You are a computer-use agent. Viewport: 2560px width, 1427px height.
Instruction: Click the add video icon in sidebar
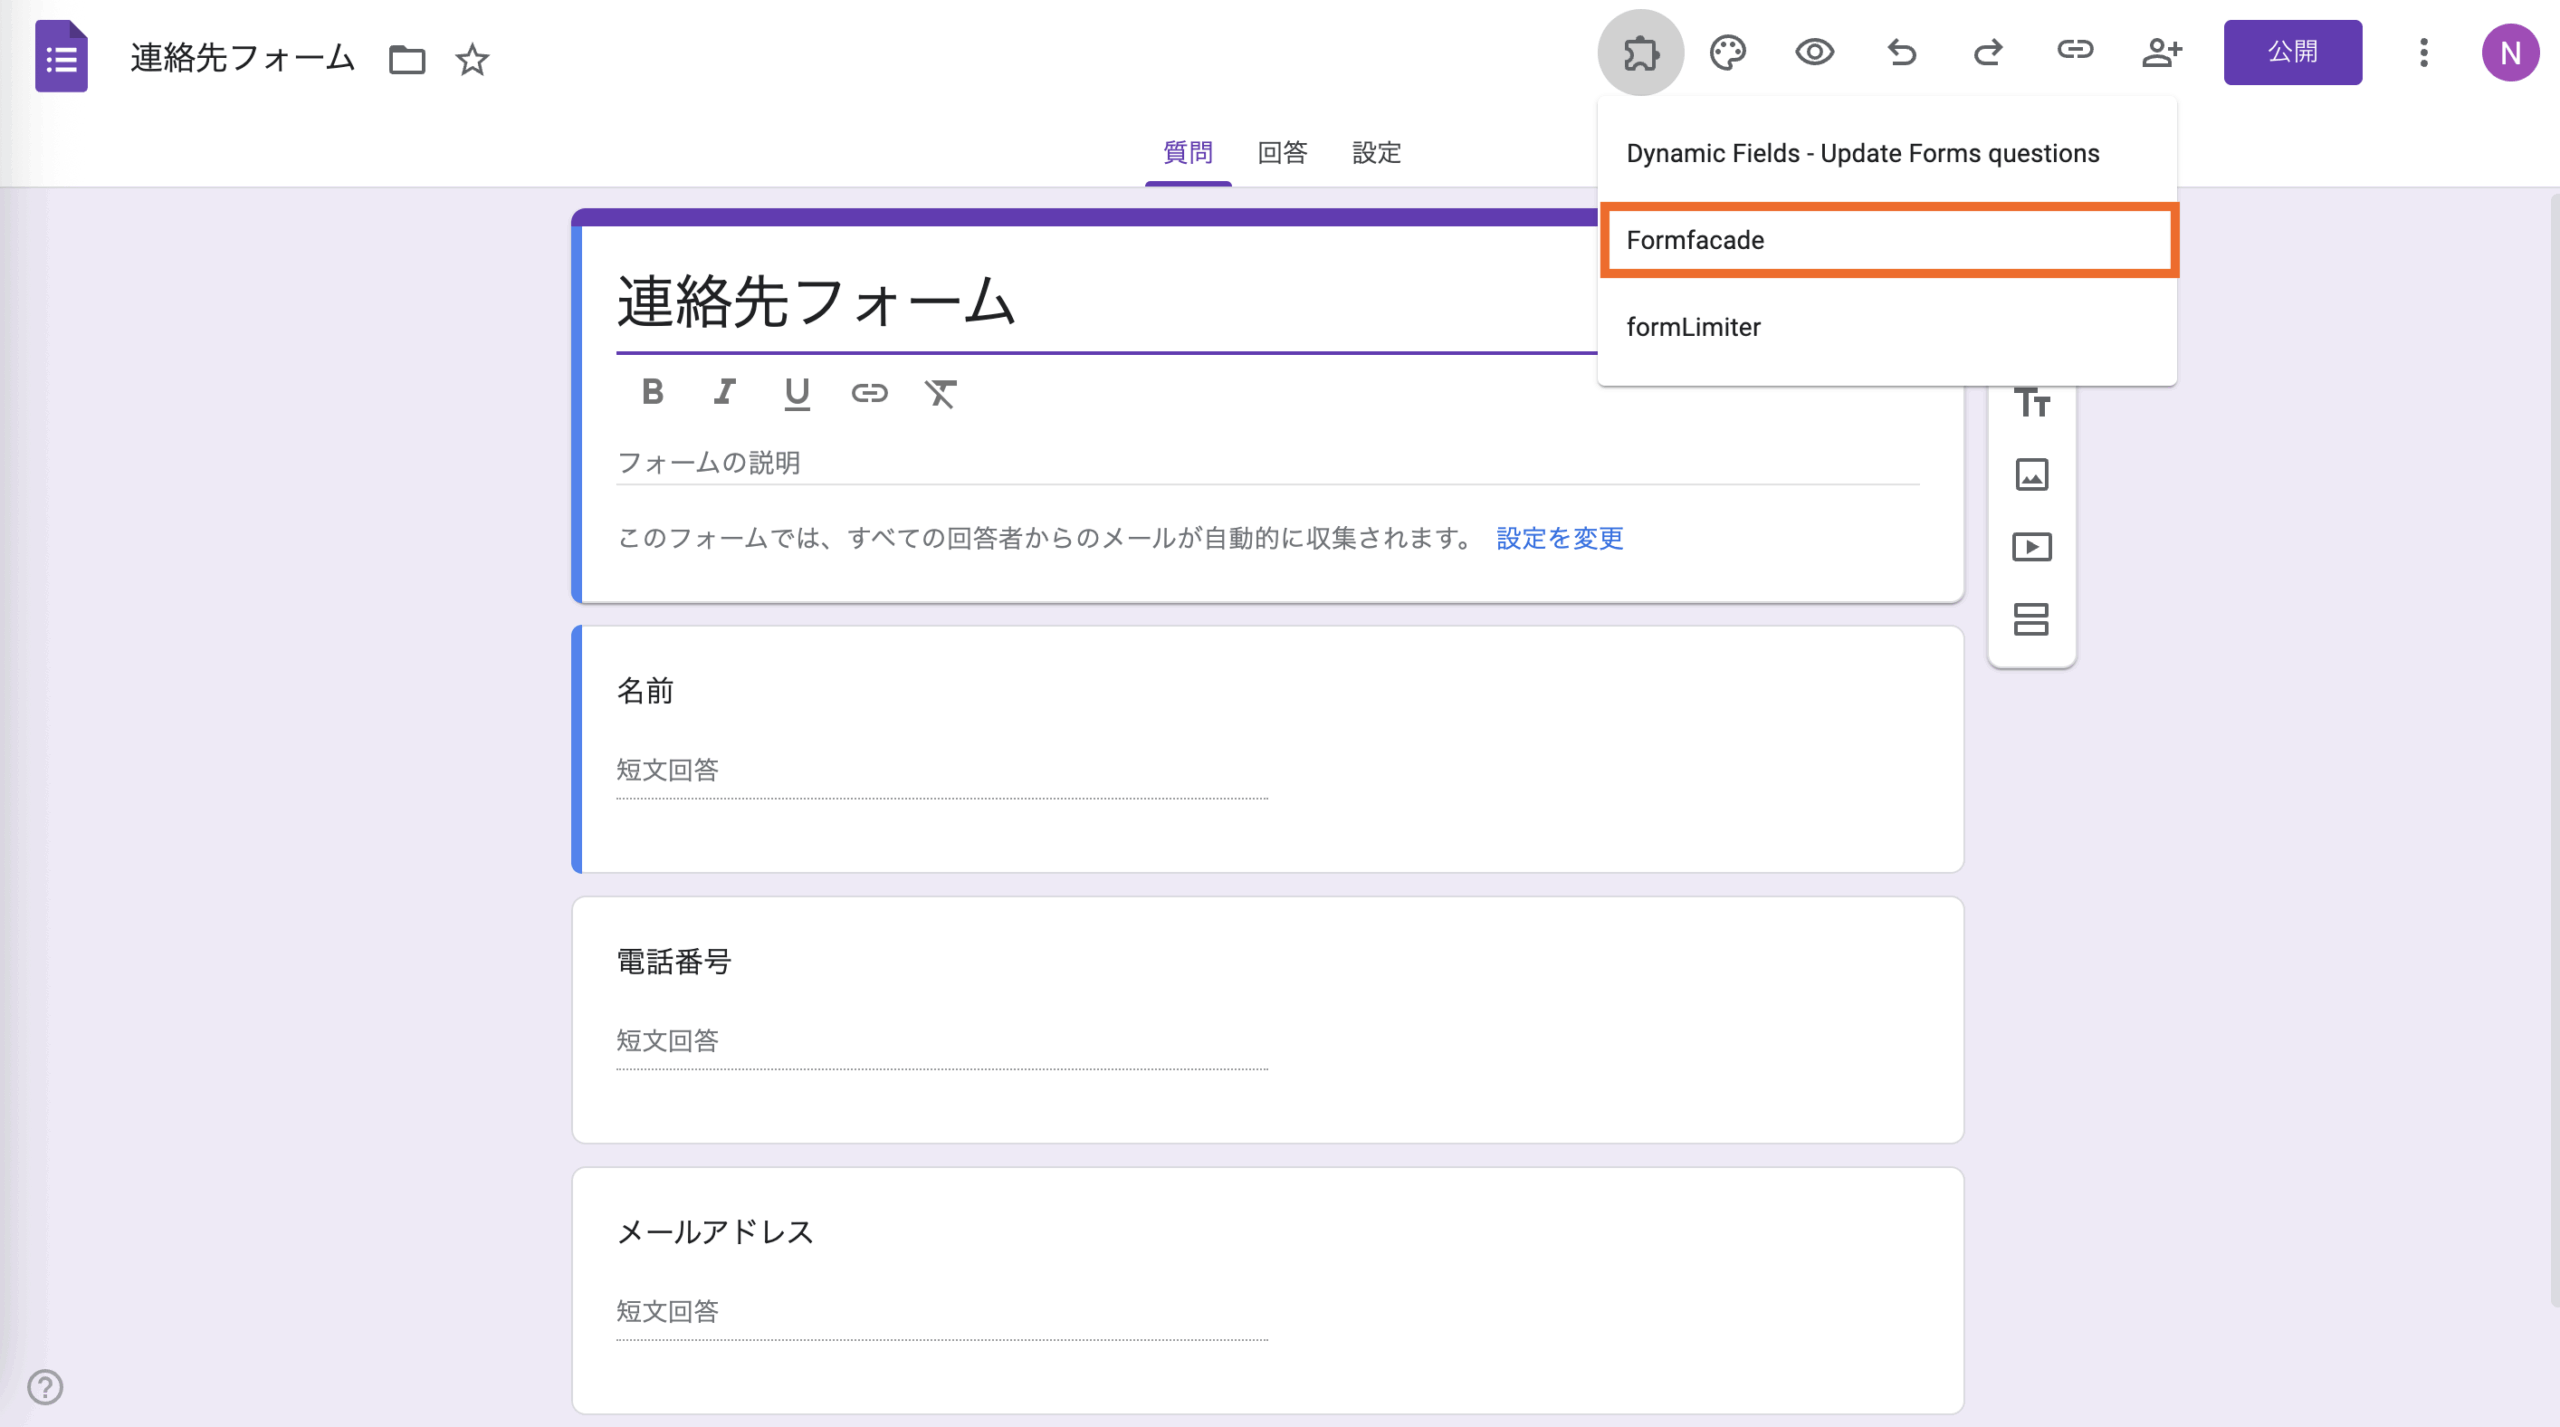click(x=2032, y=546)
